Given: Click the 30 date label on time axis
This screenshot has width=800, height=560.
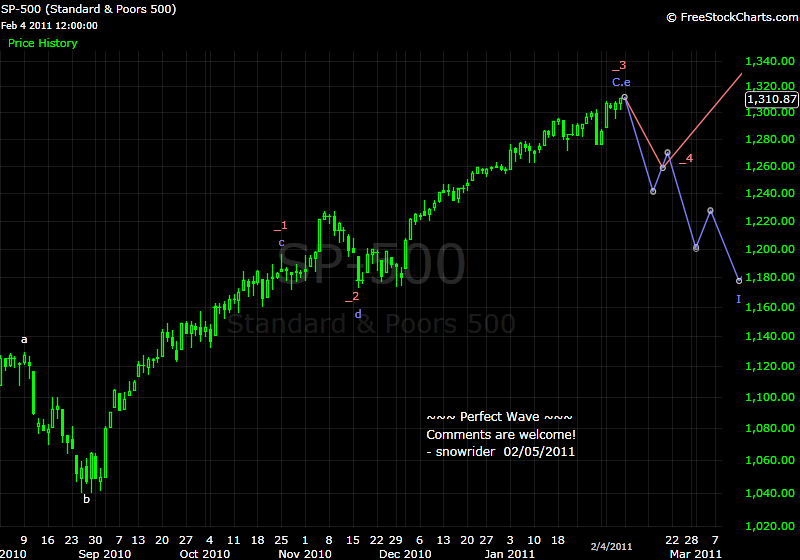Looking at the screenshot, I should [95, 540].
